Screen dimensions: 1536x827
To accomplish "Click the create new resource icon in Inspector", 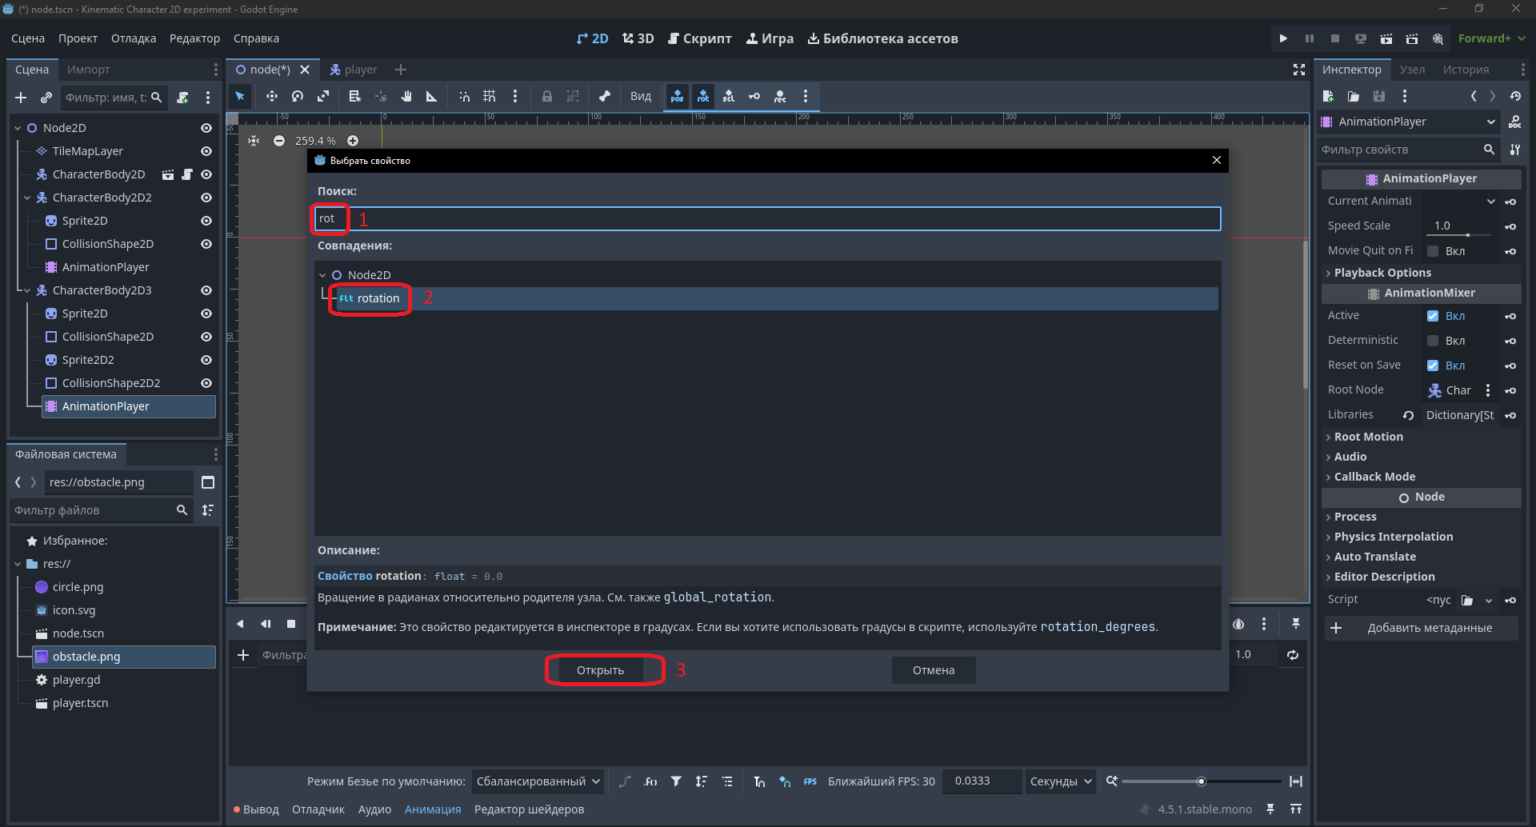I will point(1328,96).
